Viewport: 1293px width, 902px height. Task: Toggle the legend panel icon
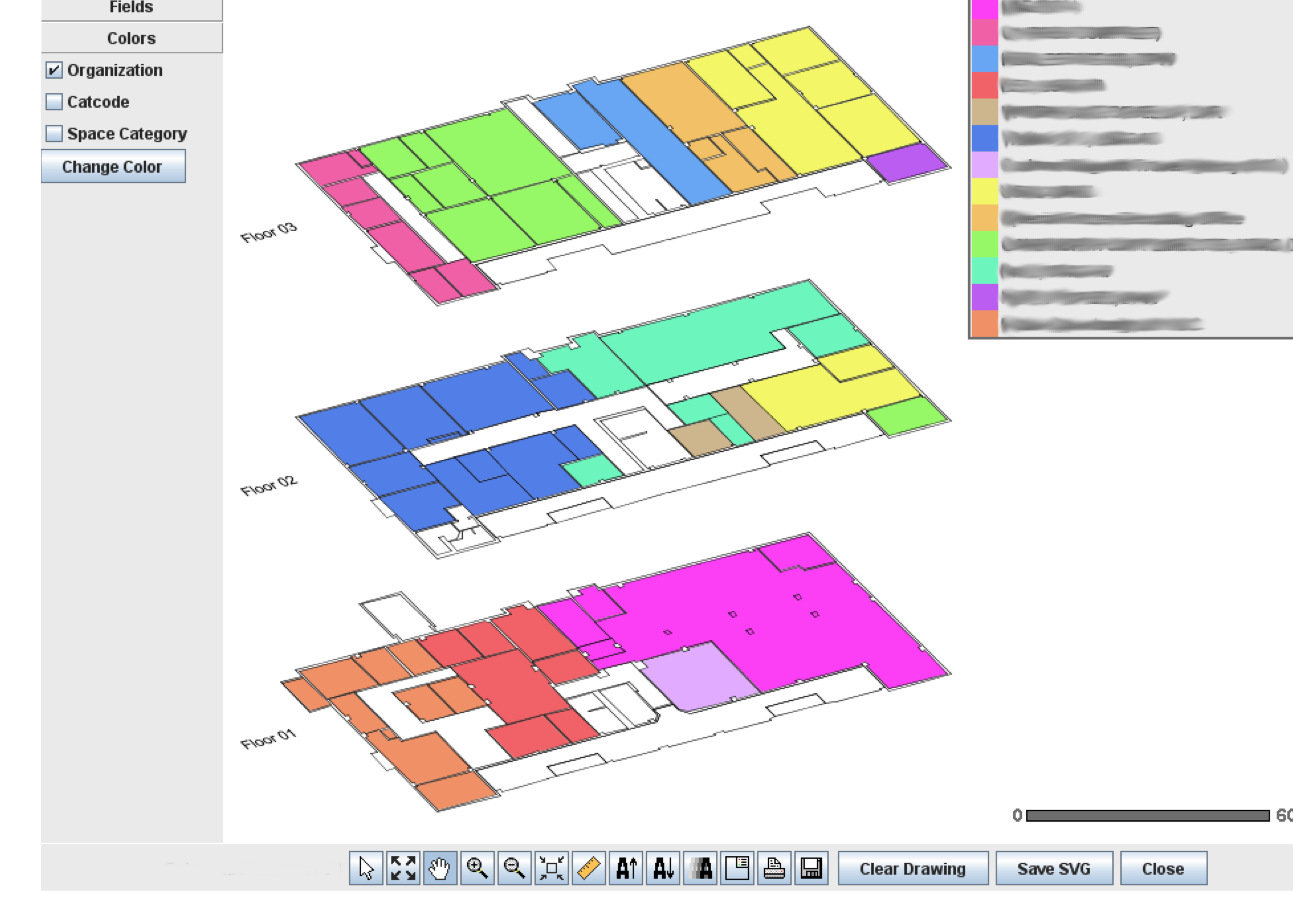[x=737, y=868]
